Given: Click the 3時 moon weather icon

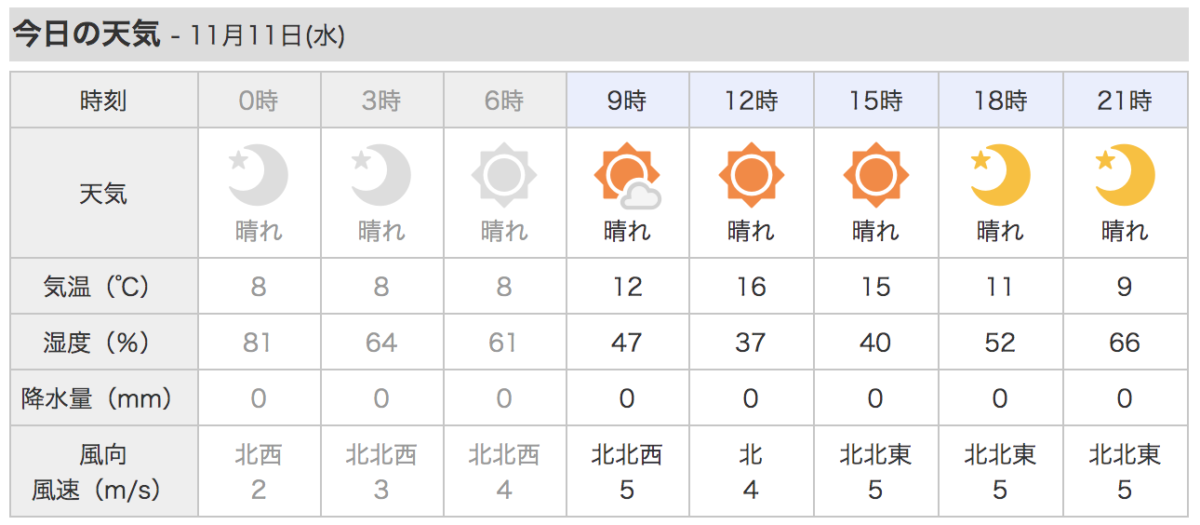Looking at the screenshot, I should click(382, 175).
